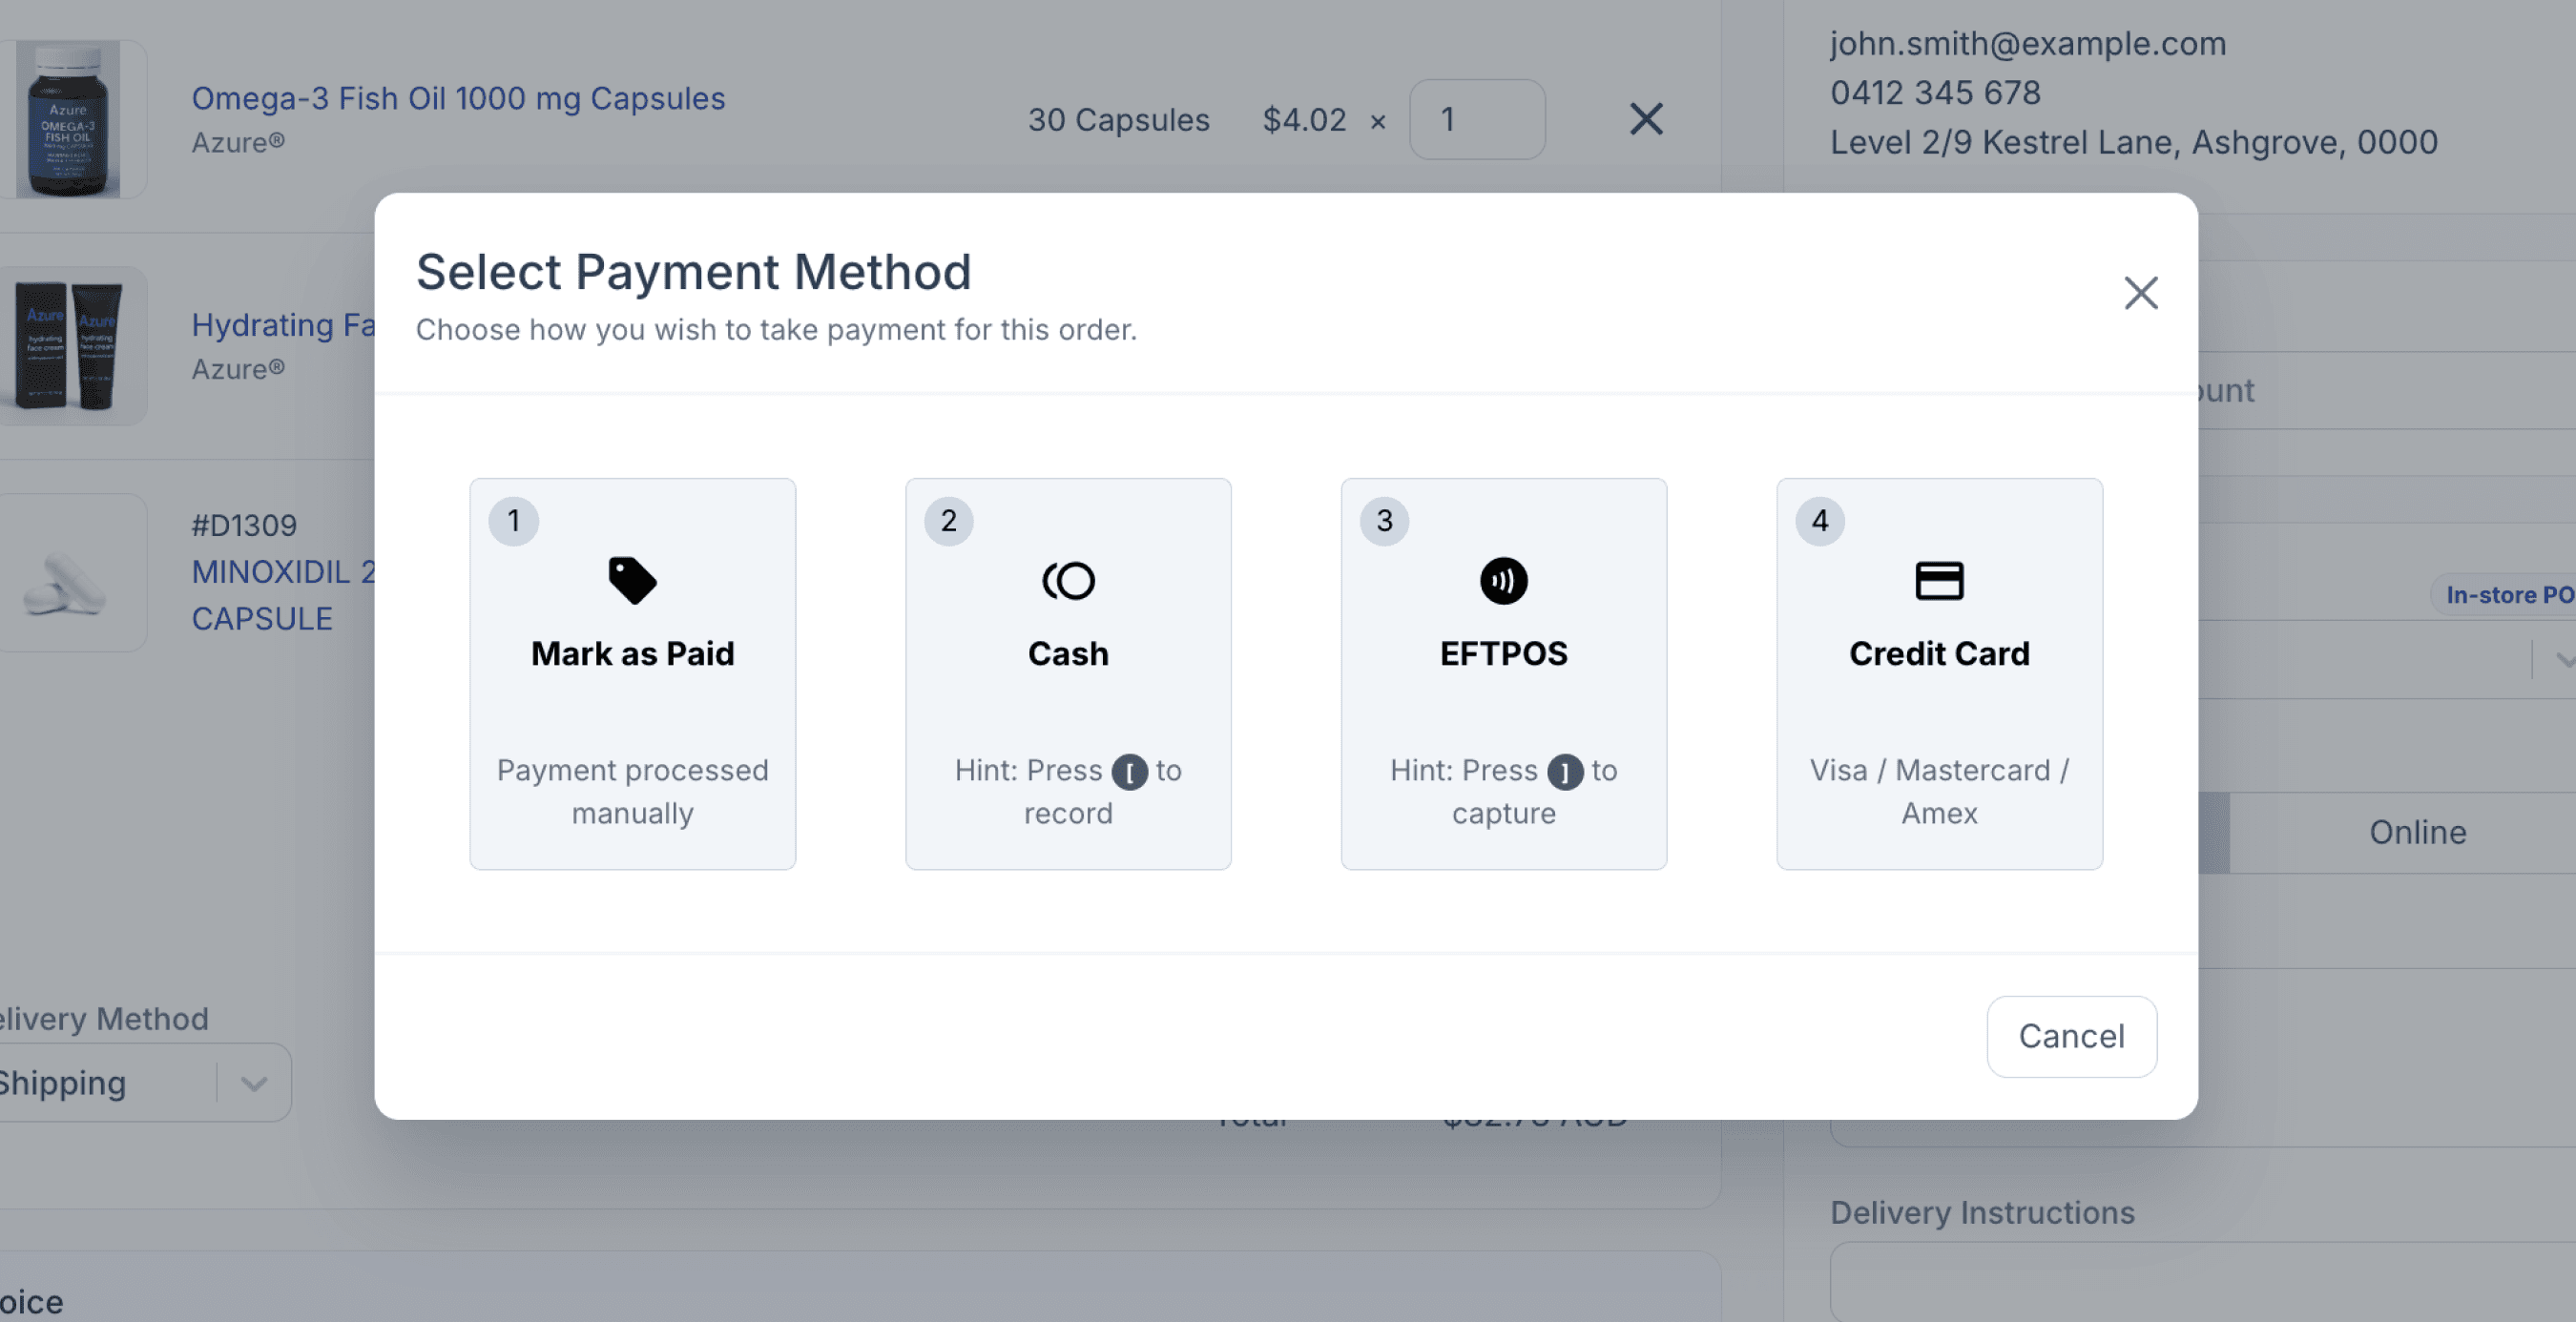
Task: Pick EFTPOS as payment method
Action: [1503, 673]
